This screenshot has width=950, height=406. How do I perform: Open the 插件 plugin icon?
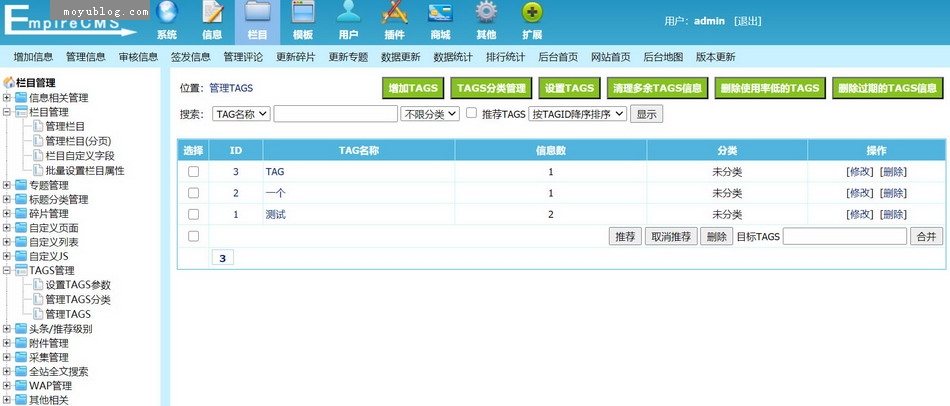coord(394,12)
